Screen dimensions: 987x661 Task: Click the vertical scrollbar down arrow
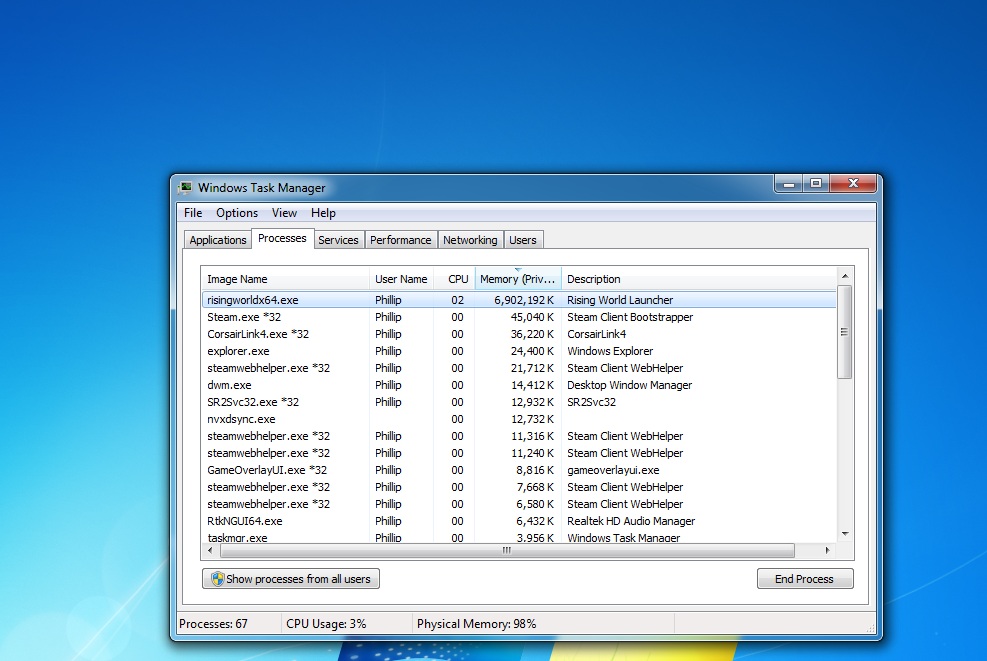(845, 534)
